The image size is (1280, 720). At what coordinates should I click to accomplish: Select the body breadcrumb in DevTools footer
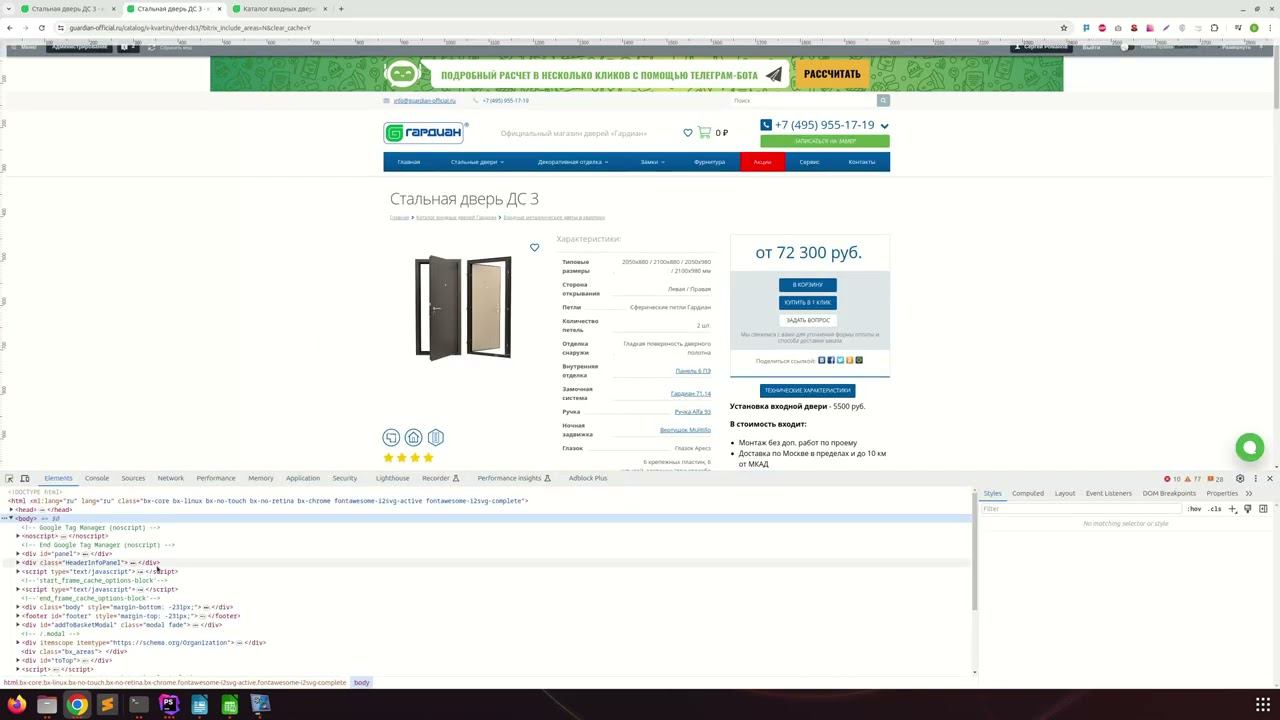[362, 683]
